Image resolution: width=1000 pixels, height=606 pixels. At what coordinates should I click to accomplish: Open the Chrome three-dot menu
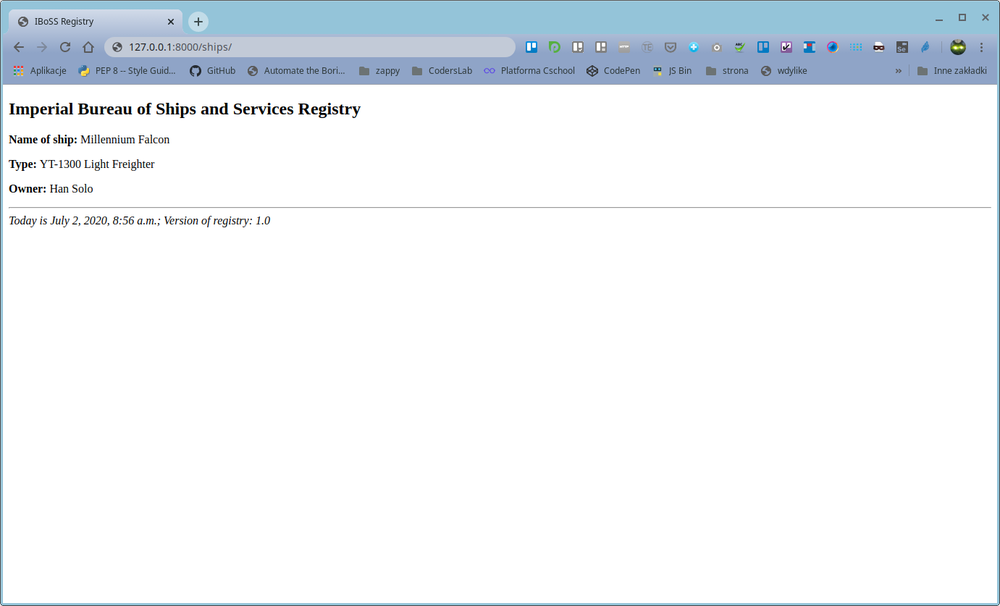(982, 47)
